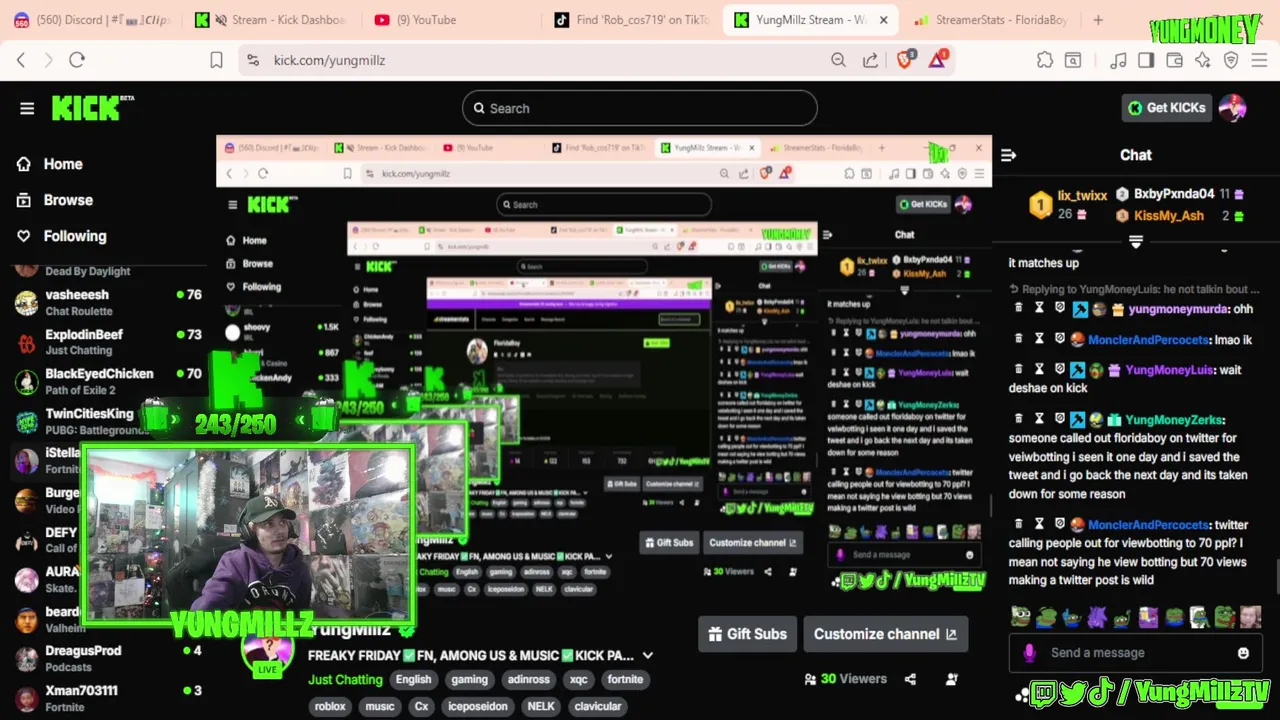Bookmark this page with the bookmark icon
Image resolution: width=1280 pixels, height=720 pixels.
(x=216, y=60)
